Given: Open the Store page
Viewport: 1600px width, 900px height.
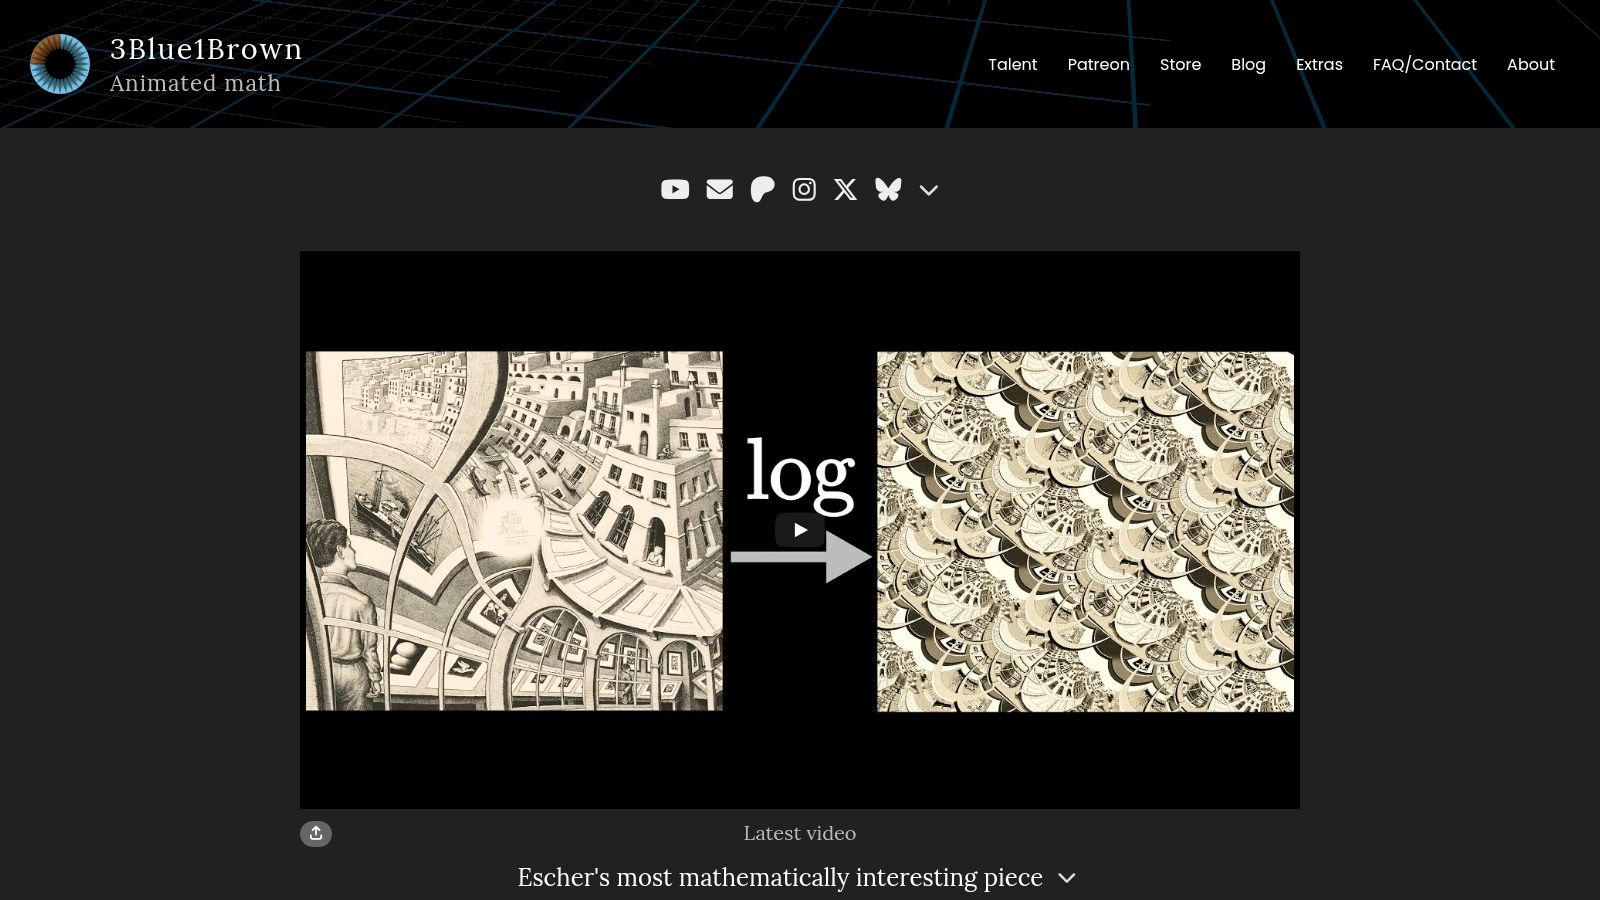Looking at the screenshot, I should coord(1180,64).
